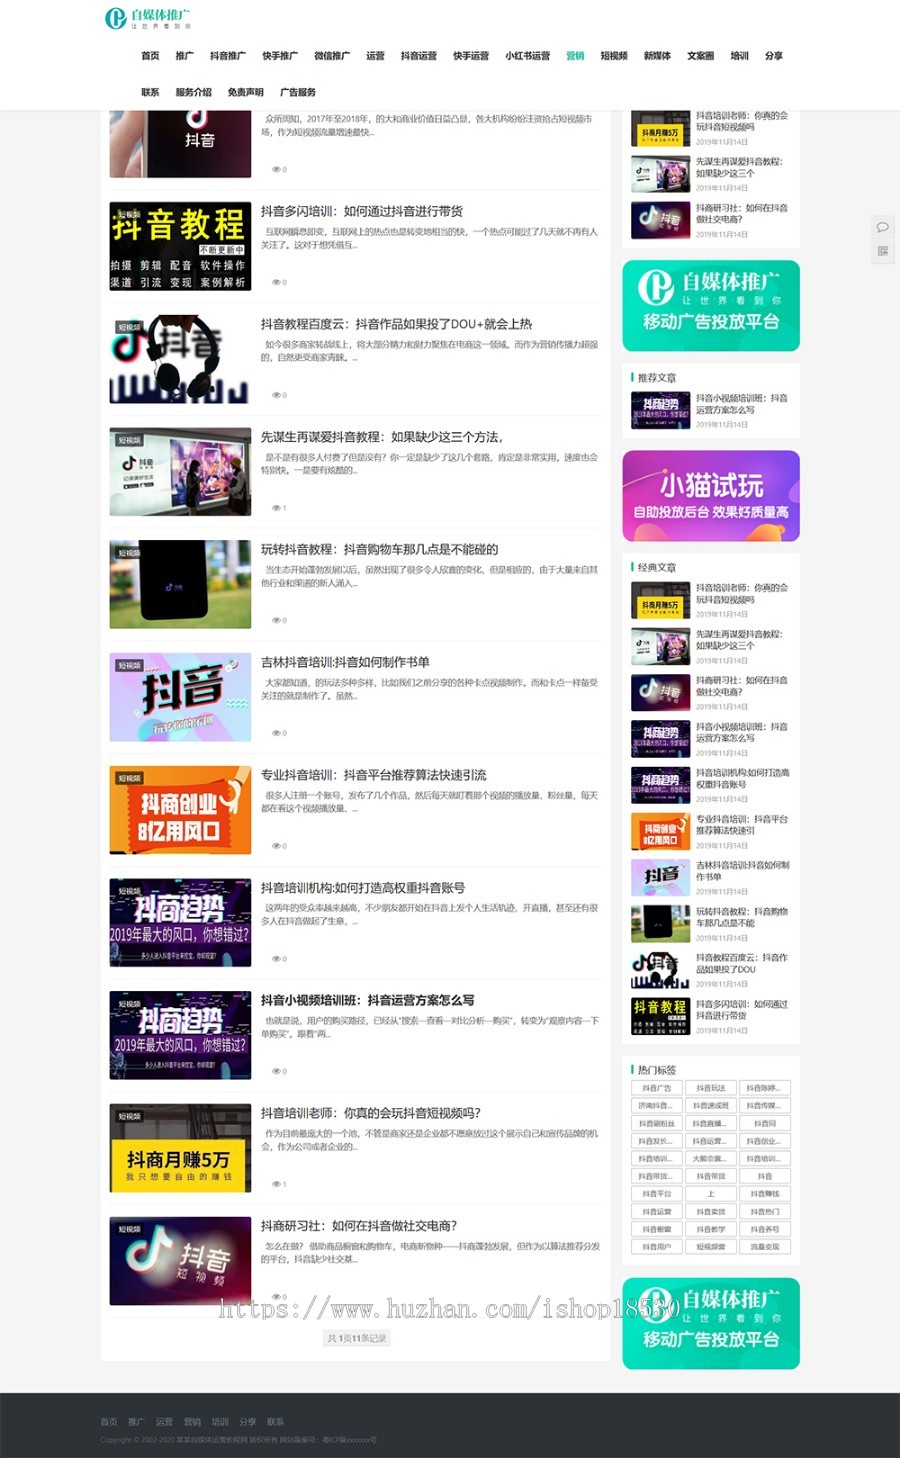Select the 抖音卖货 hot tag

point(711,1212)
